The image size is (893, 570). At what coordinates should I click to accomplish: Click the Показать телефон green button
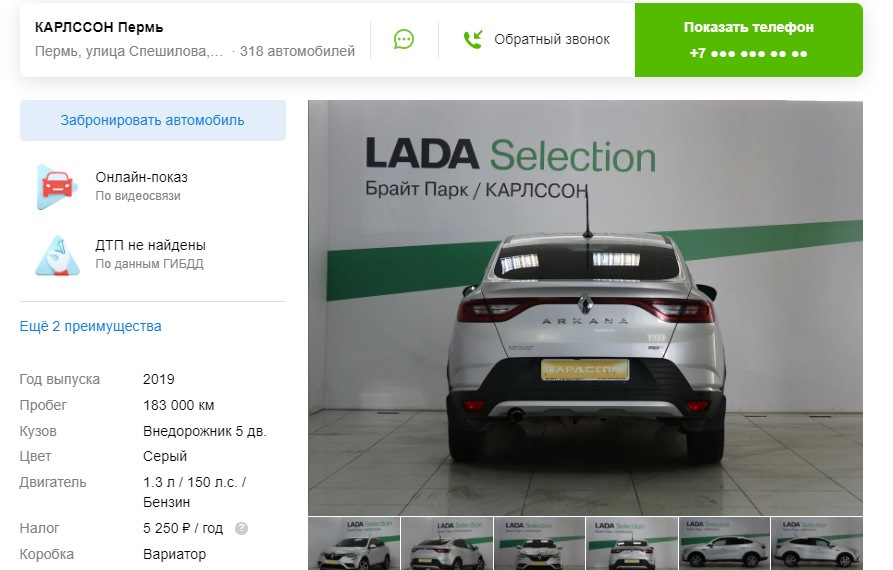click(x=748, y=40)
